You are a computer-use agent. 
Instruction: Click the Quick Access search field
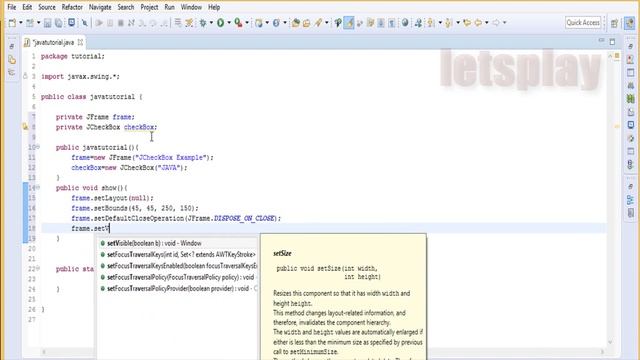[583, 23]
